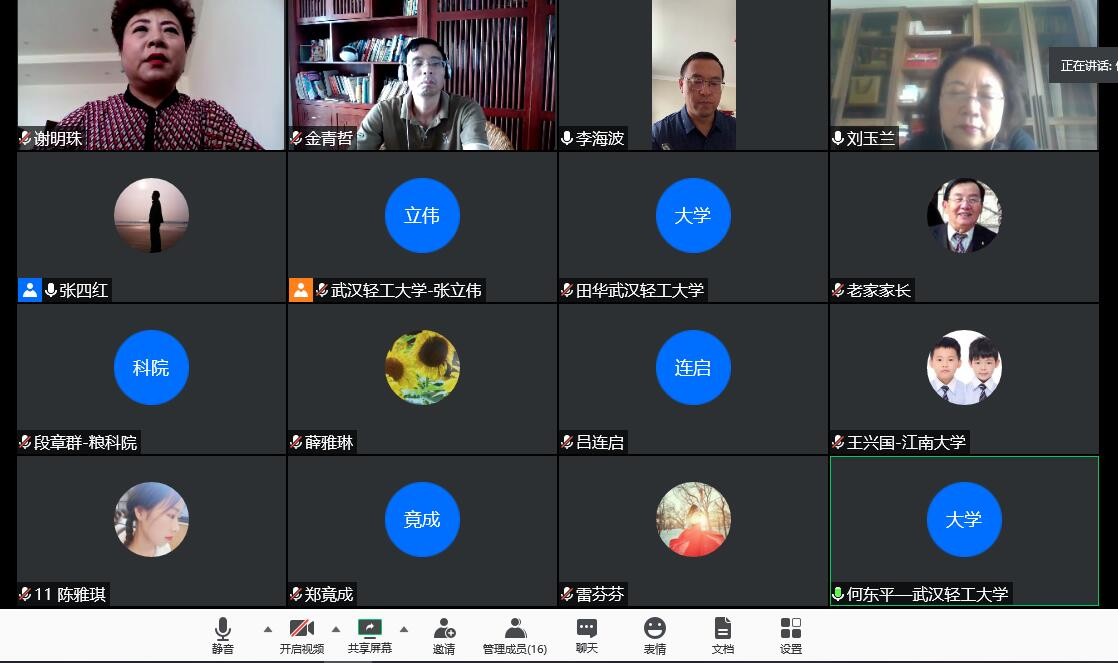Click the 薛雅琳 sunflower avatar
The width and height of the screenshot is (1118, 663).
422,367
